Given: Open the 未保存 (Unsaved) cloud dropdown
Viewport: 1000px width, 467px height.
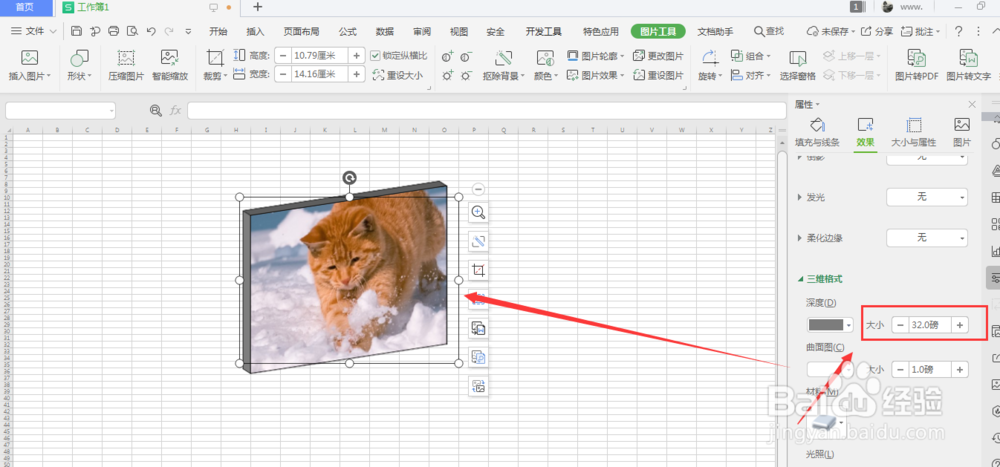Looking at the screenshot, I should 830,31.
